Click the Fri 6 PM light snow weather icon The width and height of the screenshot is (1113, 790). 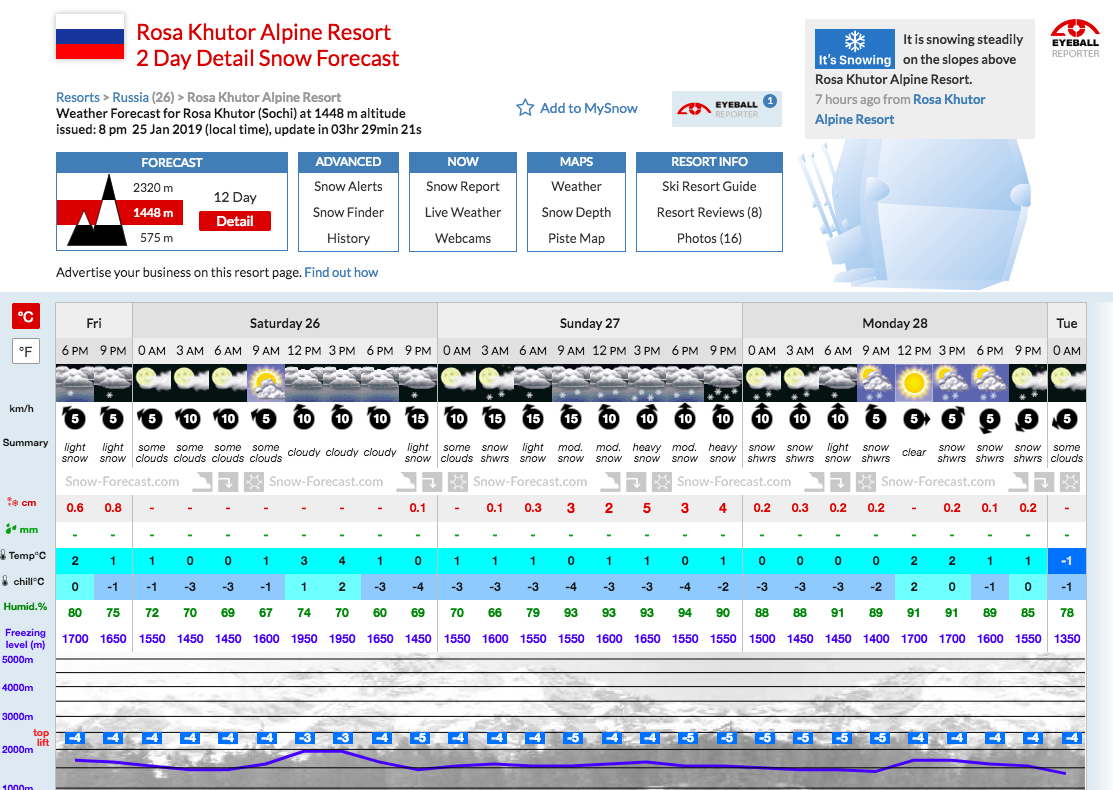[x=75, y=383]
